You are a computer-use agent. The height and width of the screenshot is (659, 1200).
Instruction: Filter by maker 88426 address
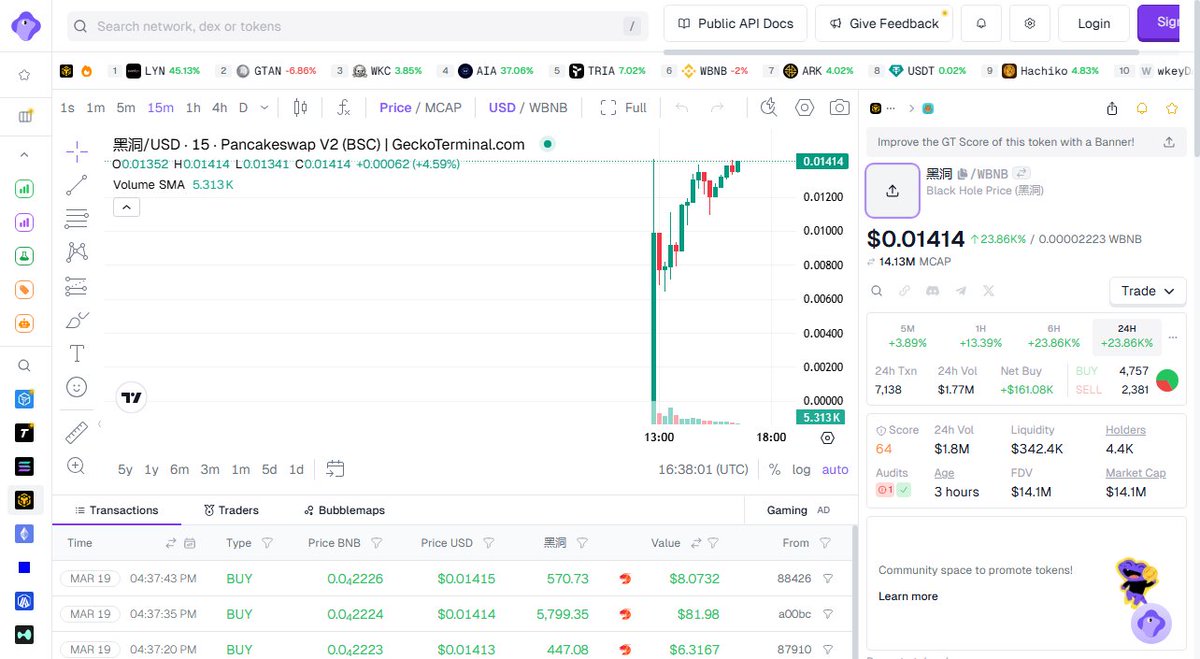click(x=827, y=578)
